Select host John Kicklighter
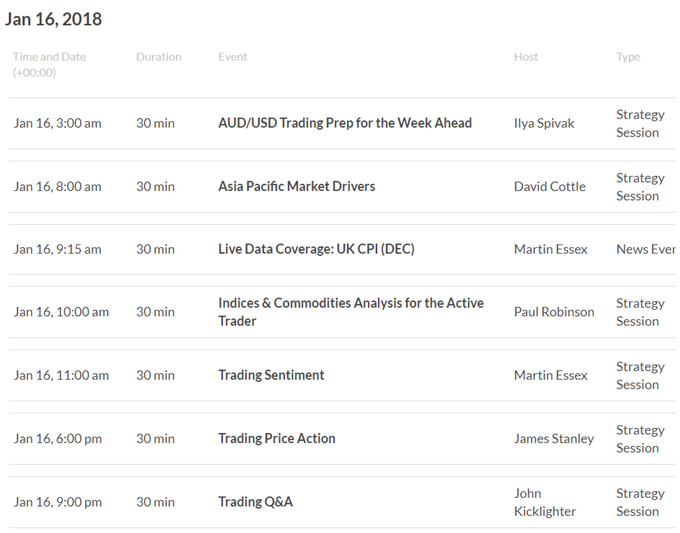The width and height of the screenshot is (680, 533). point(545,502)
